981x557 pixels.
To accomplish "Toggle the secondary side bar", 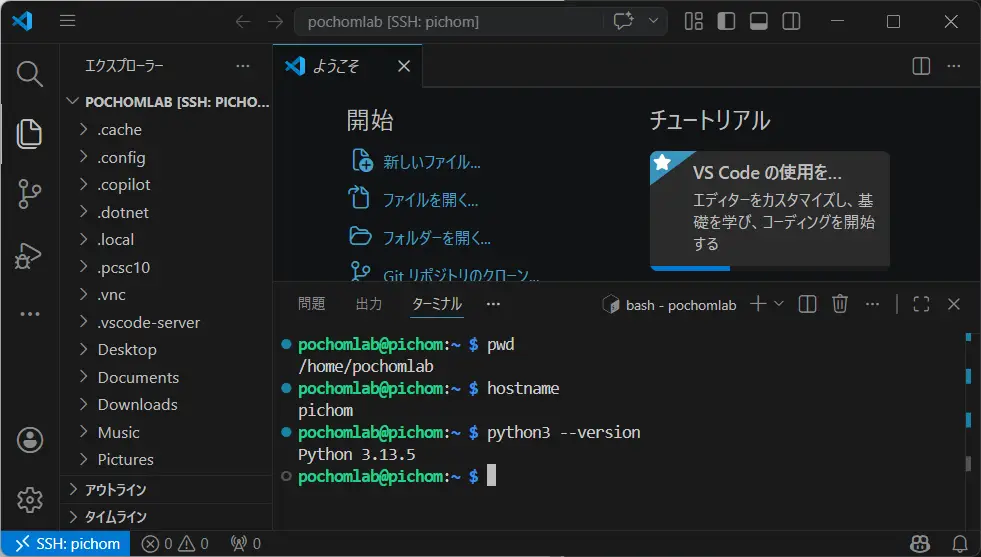I will coord(791,21).
